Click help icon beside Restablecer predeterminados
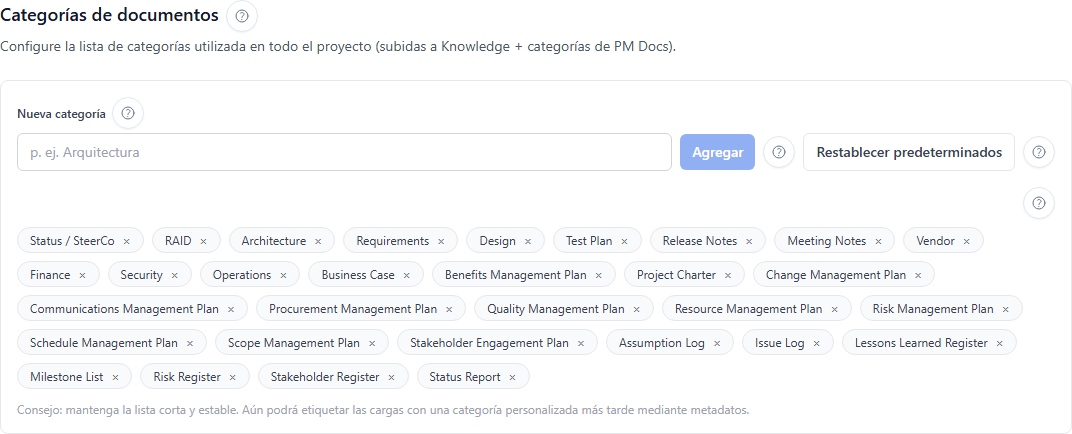Screen dimensions: 1072x434 click(1039, 153)
